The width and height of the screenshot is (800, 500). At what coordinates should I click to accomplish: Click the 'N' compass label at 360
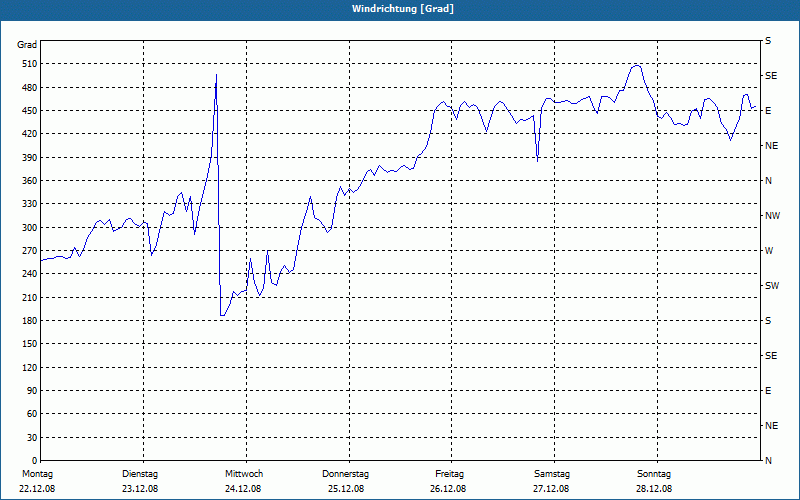769,181
